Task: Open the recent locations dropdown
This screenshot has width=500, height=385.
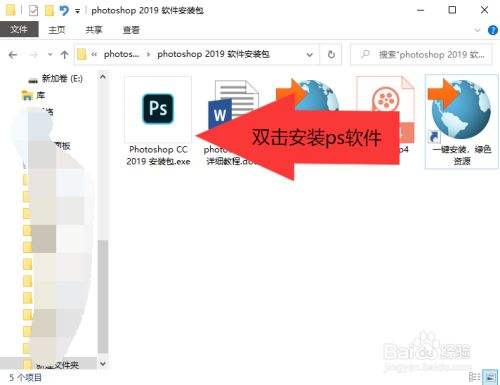Action: [x=50, y=54]
